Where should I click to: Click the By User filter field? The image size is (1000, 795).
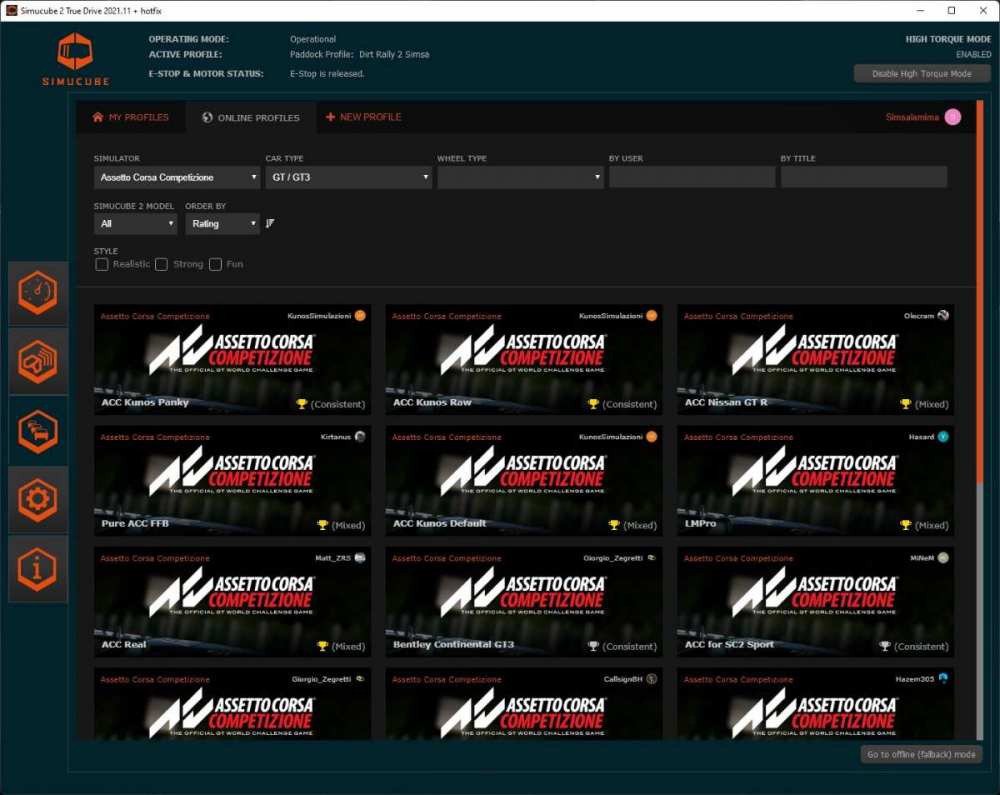(692, 177)
